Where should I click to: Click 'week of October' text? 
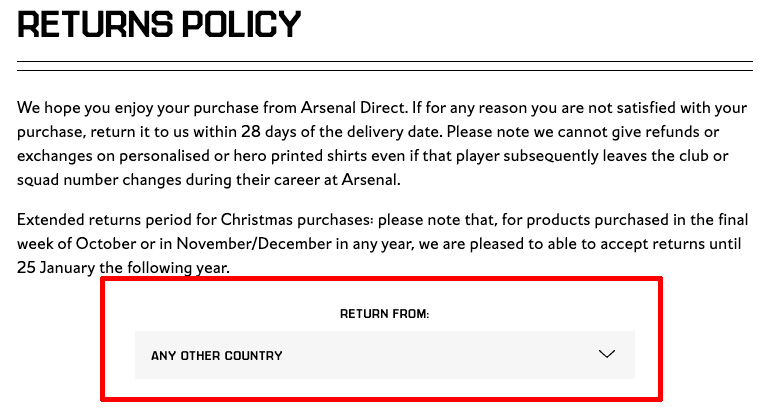click(x=77, y=244)
